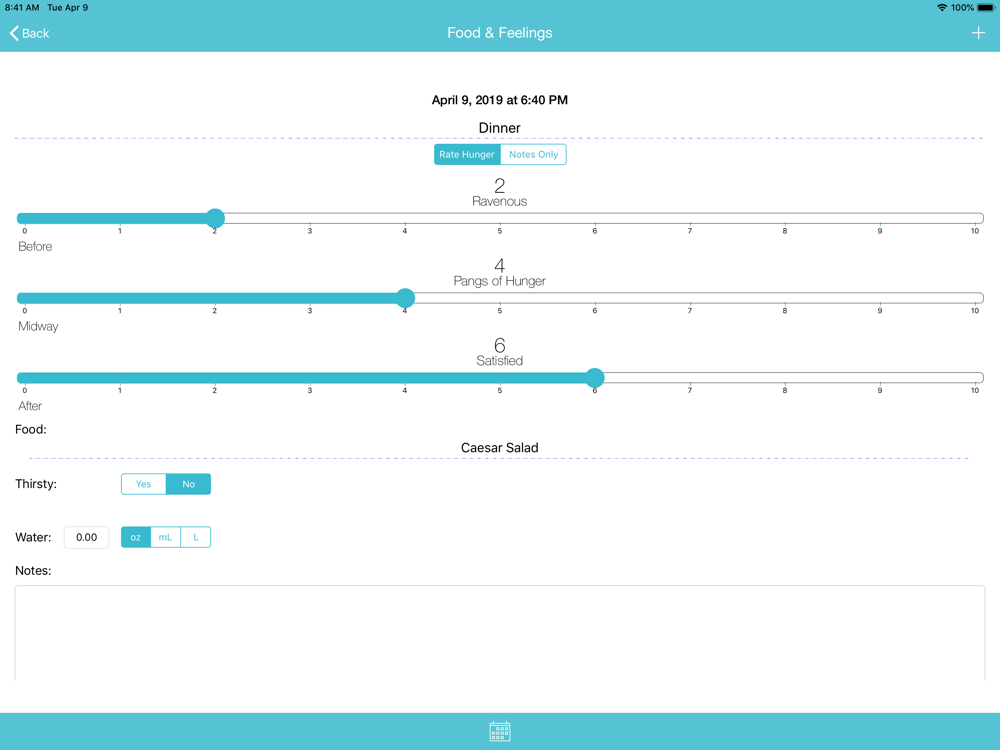
Task: Tap the Dinner meal name field
Action: click(499, 128)
